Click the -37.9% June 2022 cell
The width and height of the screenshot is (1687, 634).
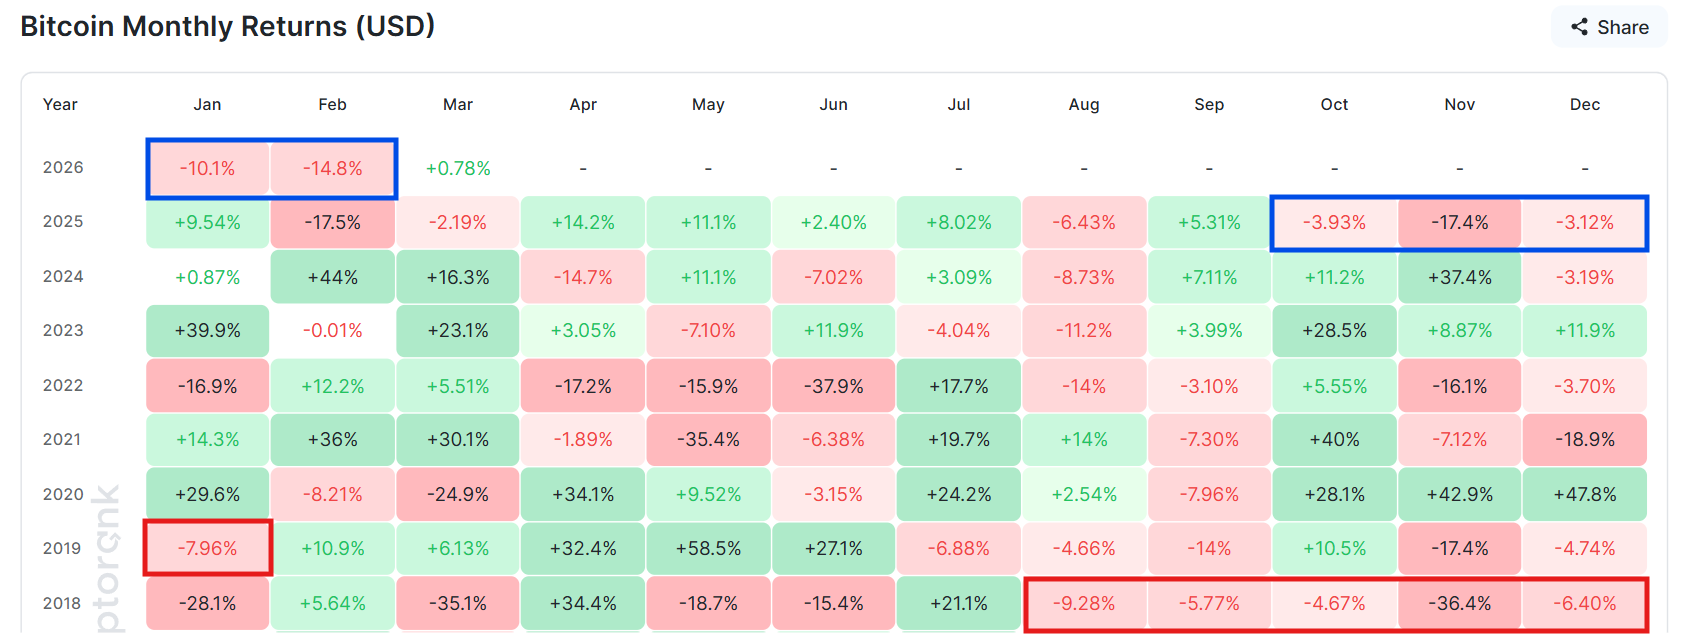tap(834, 385)
